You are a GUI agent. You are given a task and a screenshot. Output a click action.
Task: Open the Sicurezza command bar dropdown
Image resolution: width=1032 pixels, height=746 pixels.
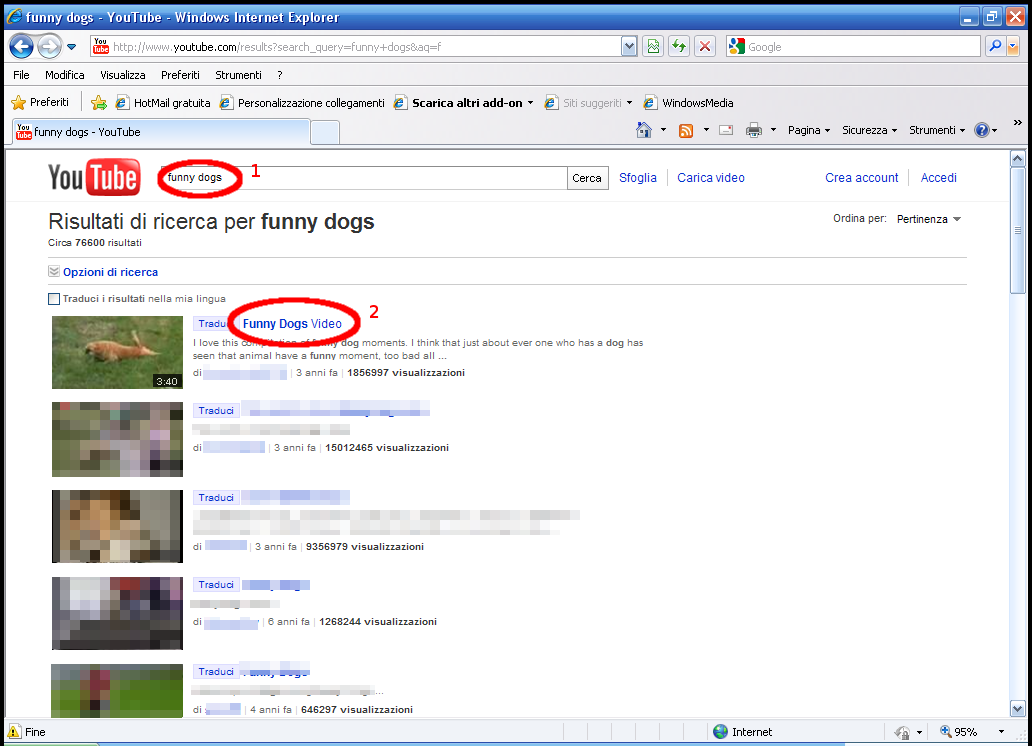tap(869, 130)
